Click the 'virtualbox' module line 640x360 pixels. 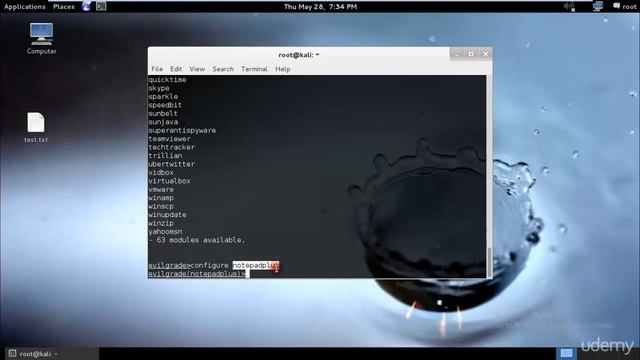(x=169, y=181)
